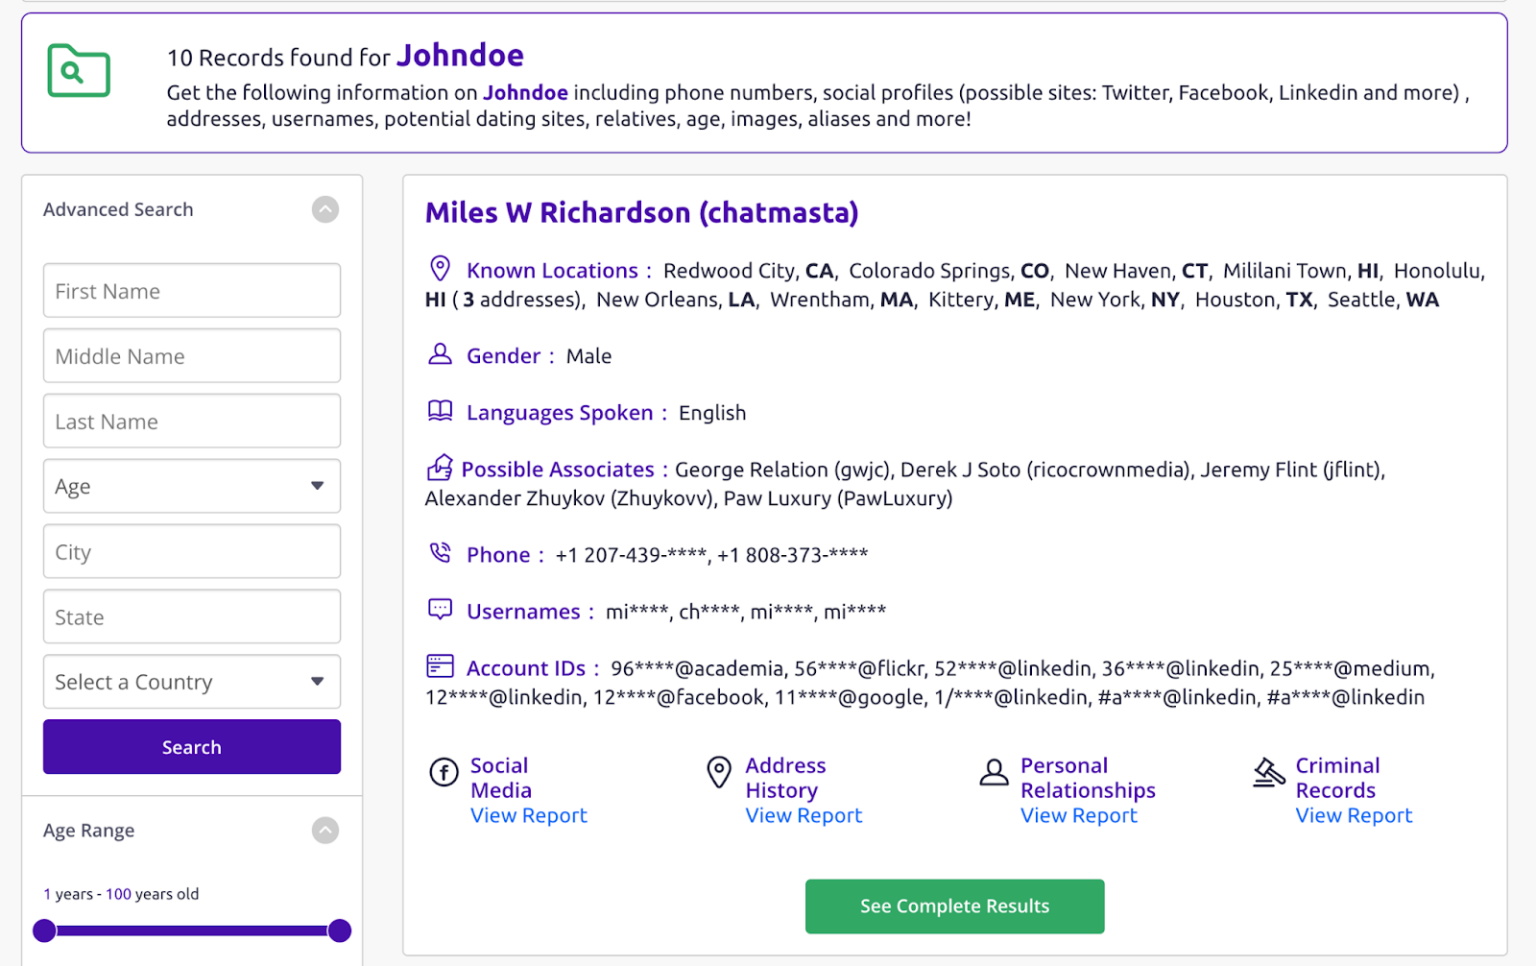Click the green folder search icon
The image size is (1536, 966).
pos(79,70)
